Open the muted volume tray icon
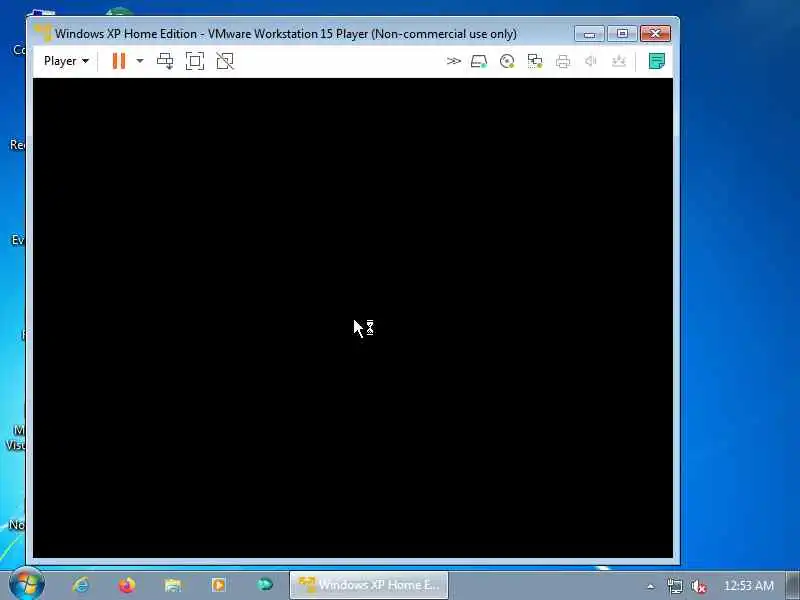Viewport: 800px width, 600px height. 698,586
